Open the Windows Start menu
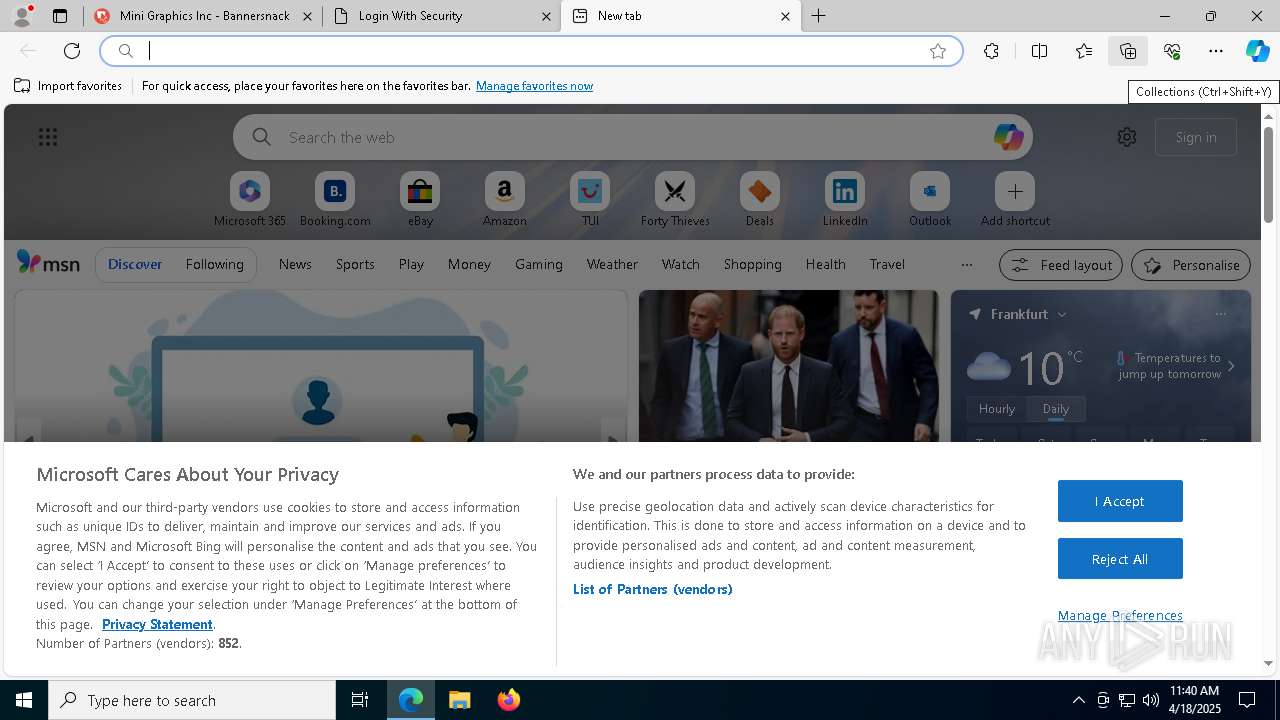 24,700
